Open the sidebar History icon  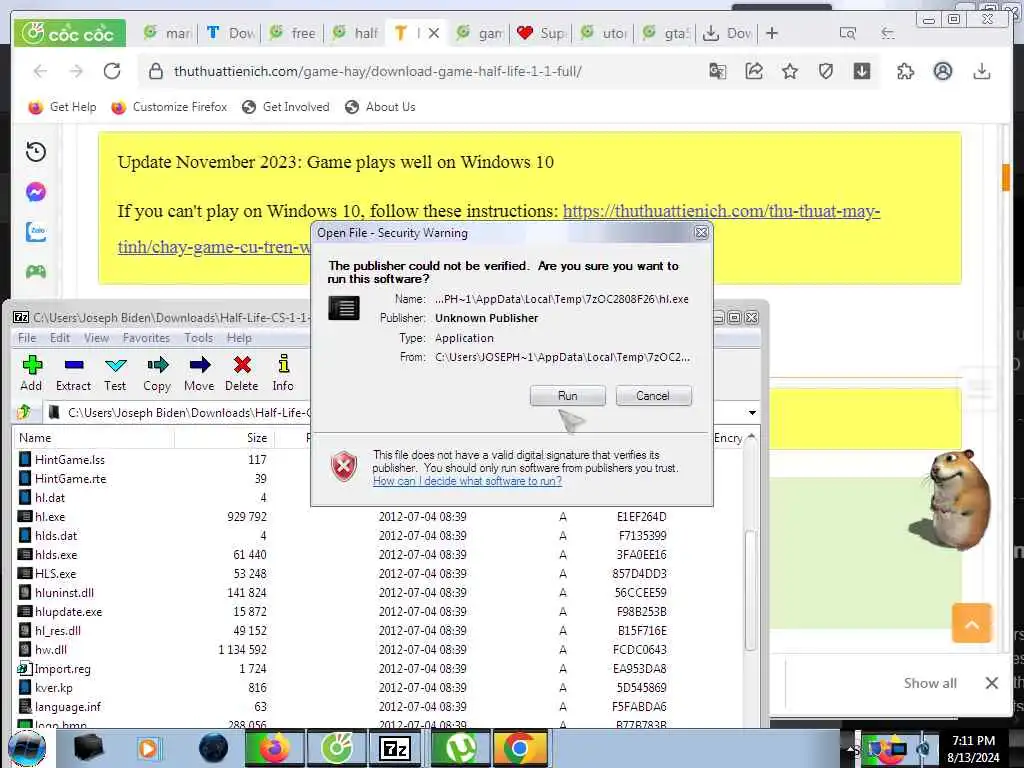tap(36, 152)
